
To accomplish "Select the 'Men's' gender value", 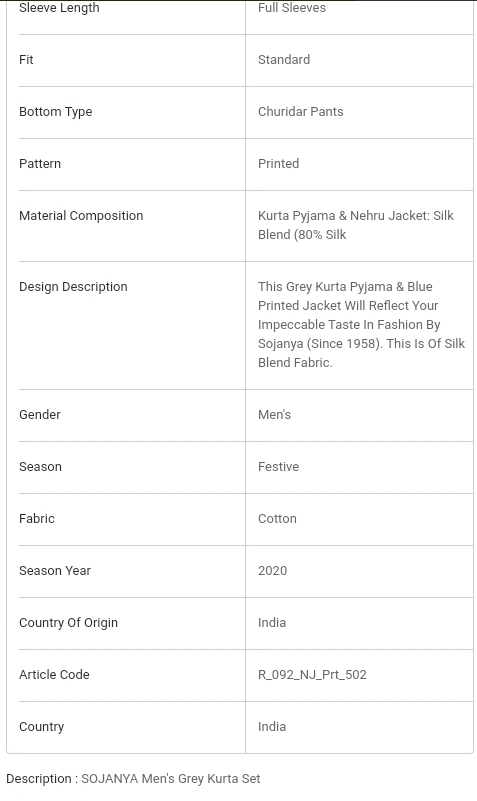I will point(274,415).
